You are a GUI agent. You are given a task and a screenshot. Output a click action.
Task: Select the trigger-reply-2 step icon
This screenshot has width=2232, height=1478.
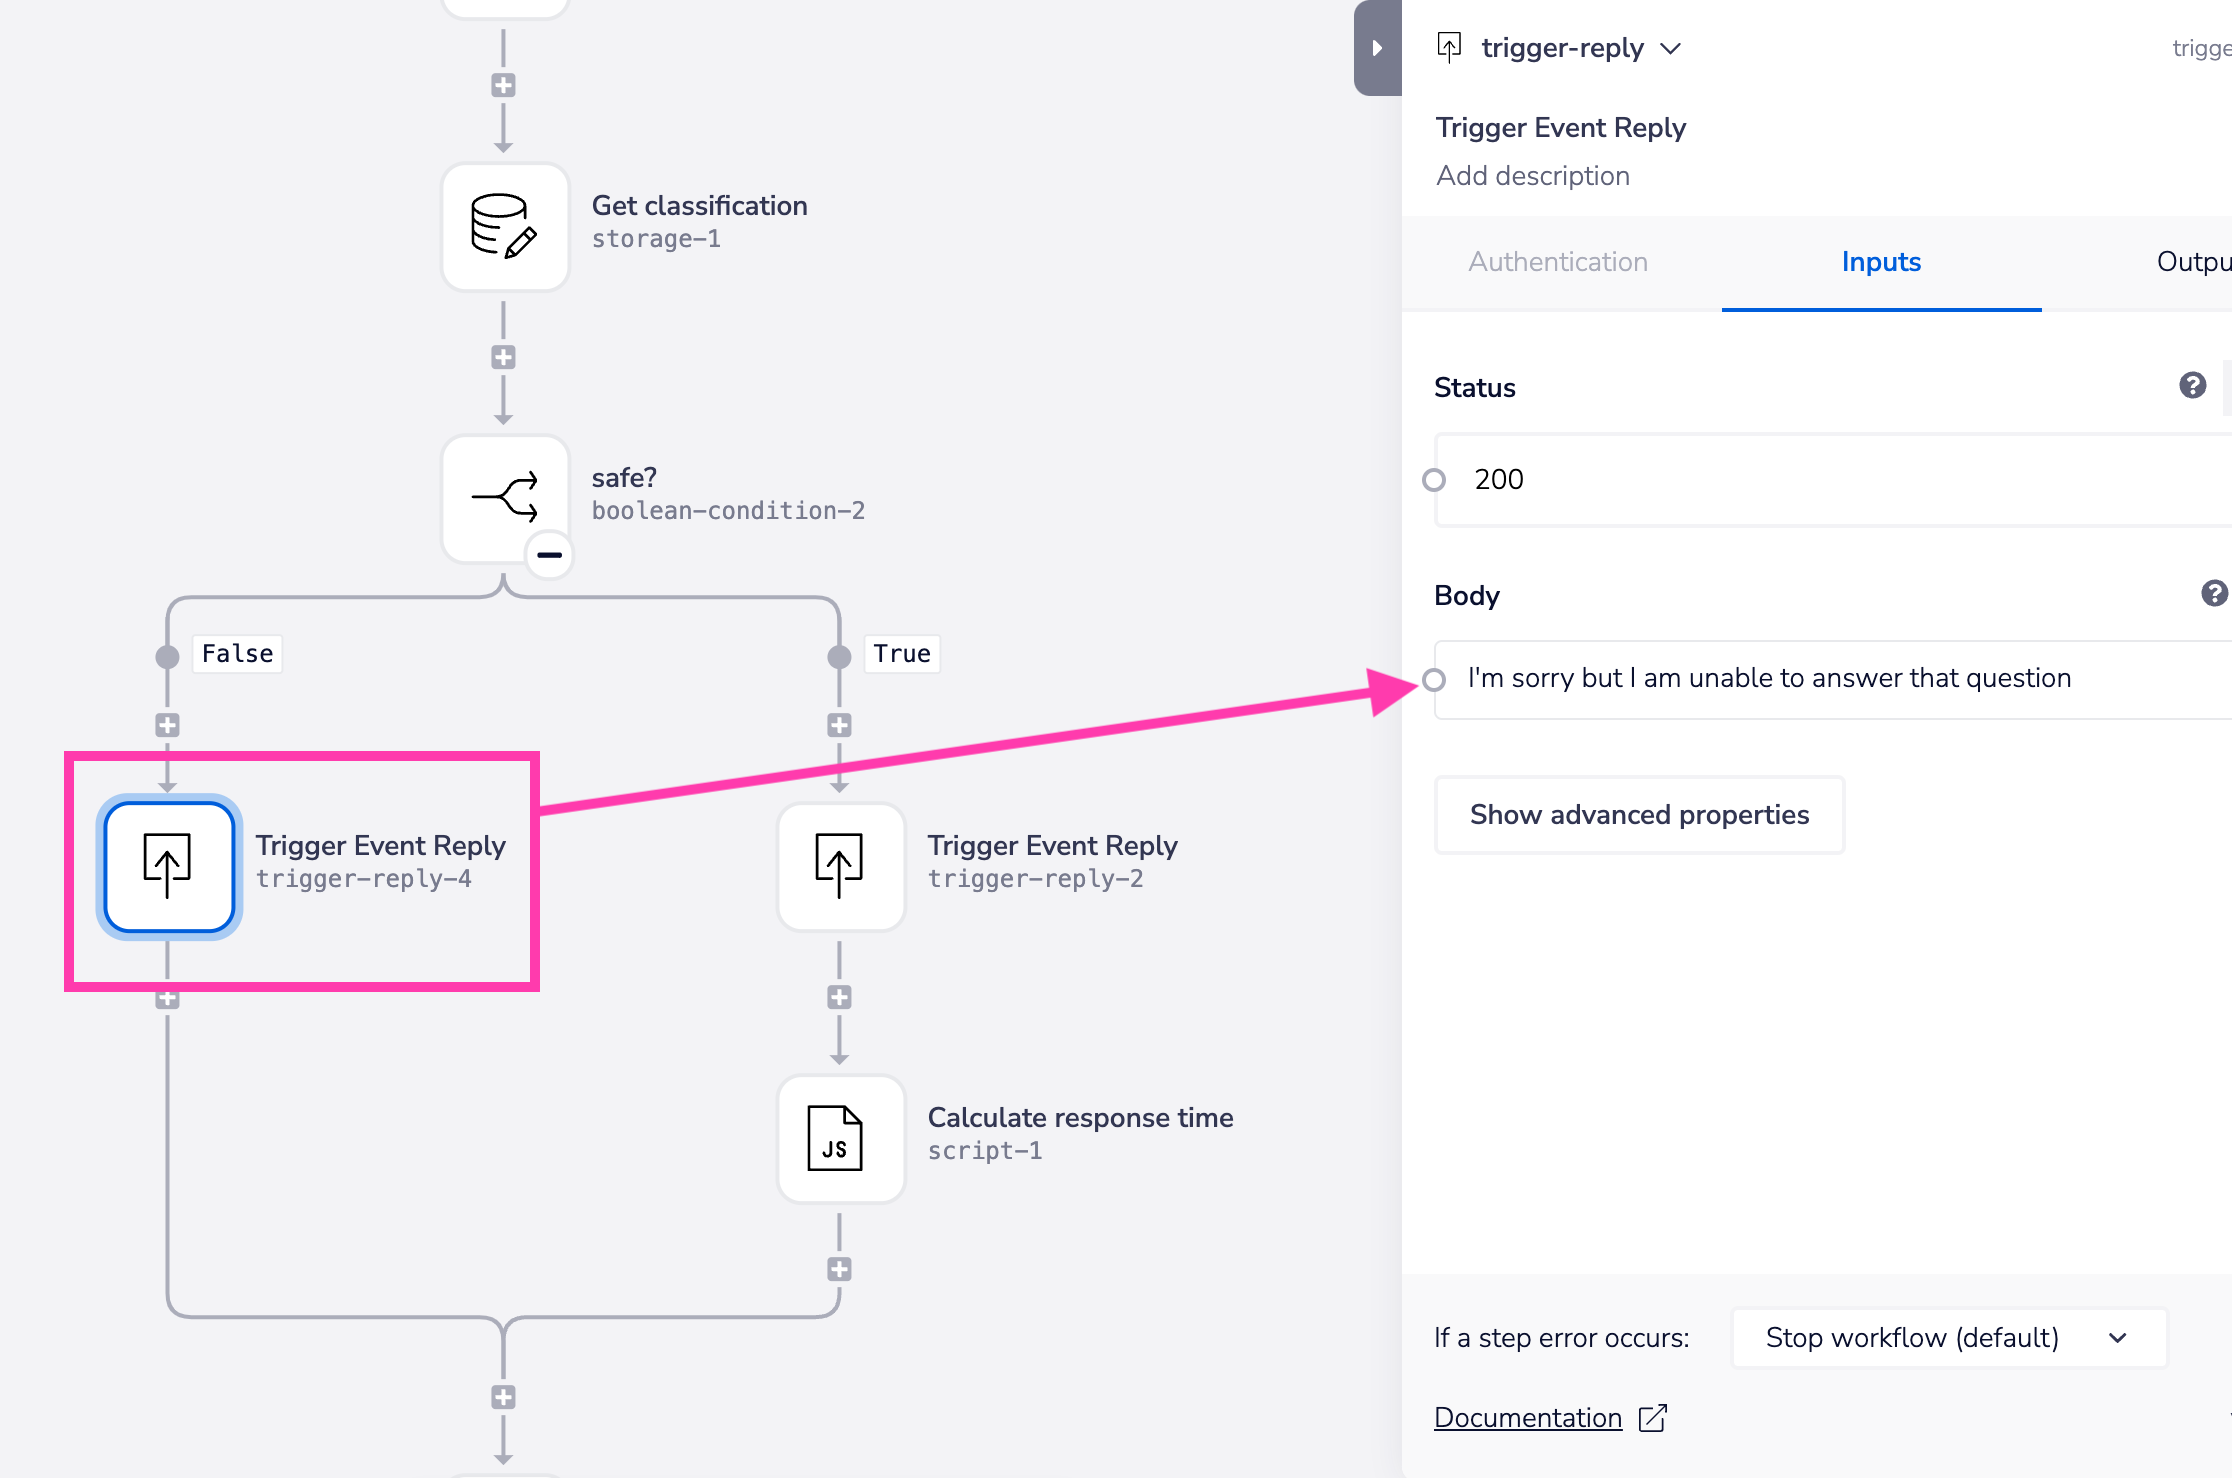[x=841, y=867]
